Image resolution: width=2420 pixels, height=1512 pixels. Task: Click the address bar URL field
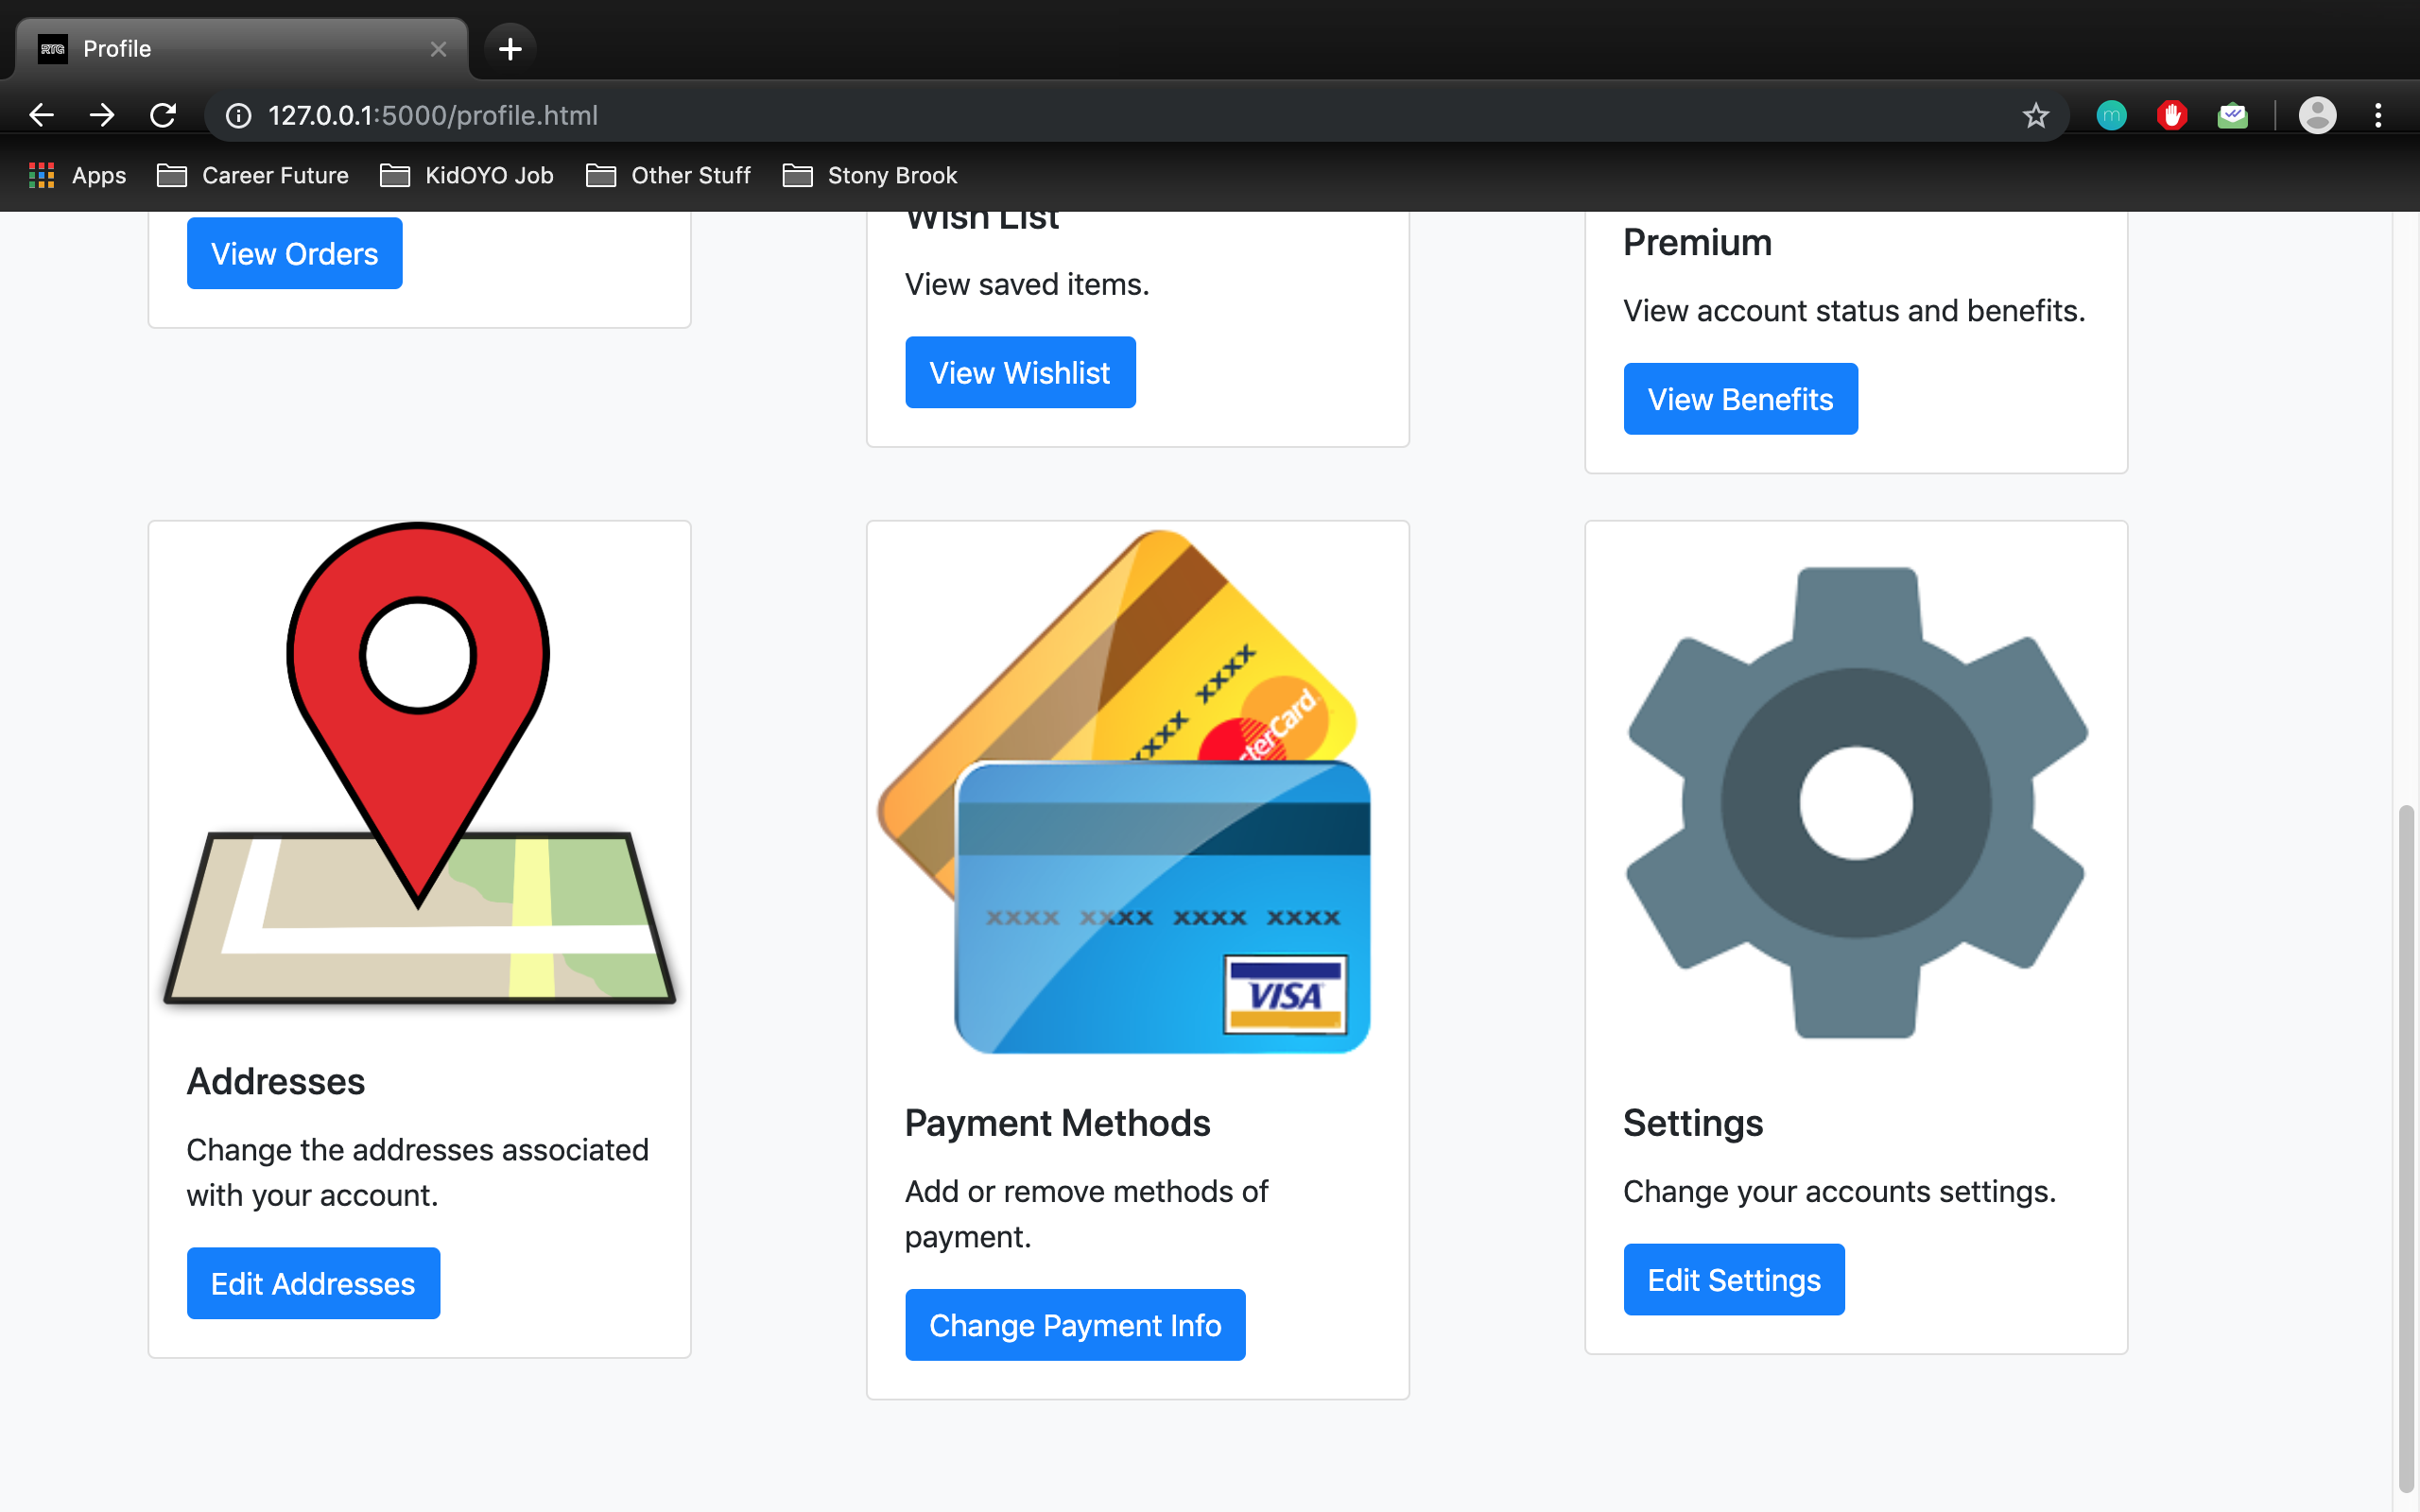[900, 116]
